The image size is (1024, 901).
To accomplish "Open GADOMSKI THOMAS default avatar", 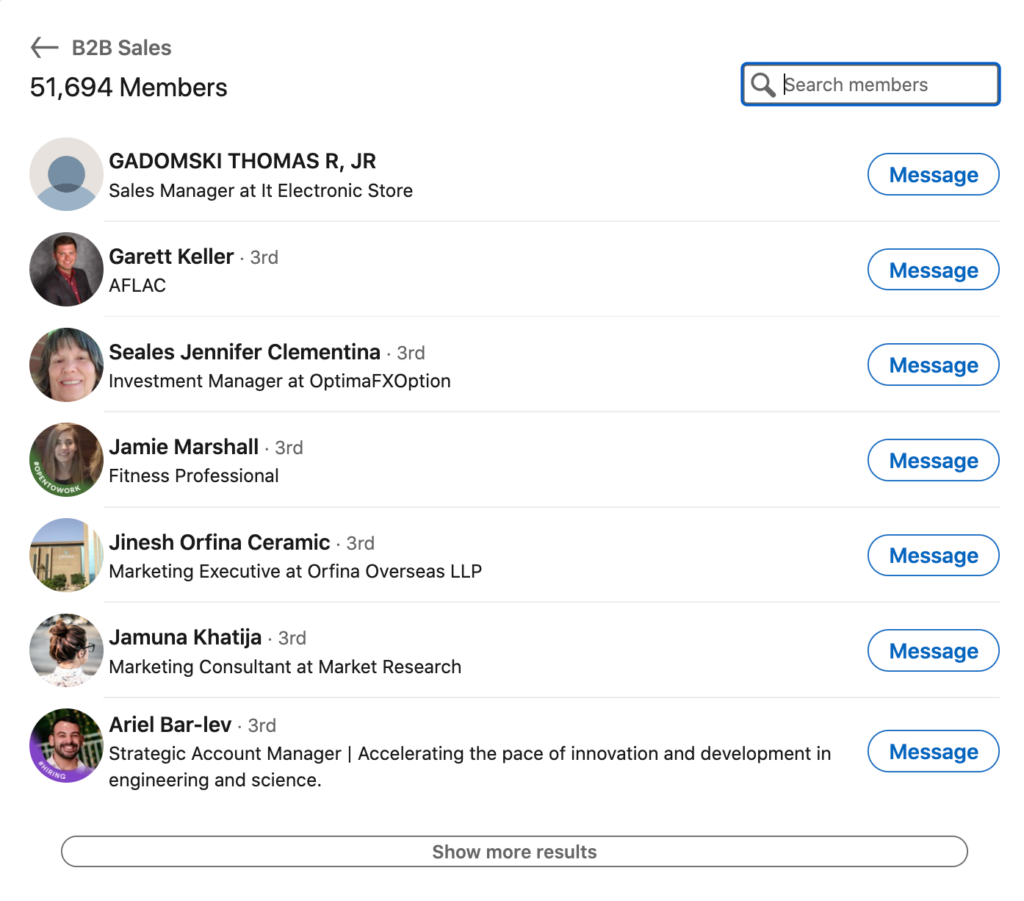I will [67, 174].
